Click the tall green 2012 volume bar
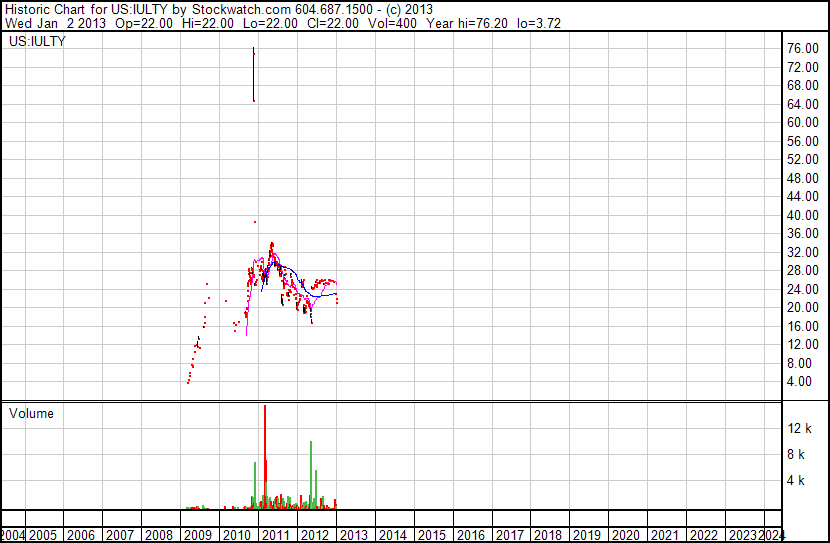 click(x=311, y=475)
